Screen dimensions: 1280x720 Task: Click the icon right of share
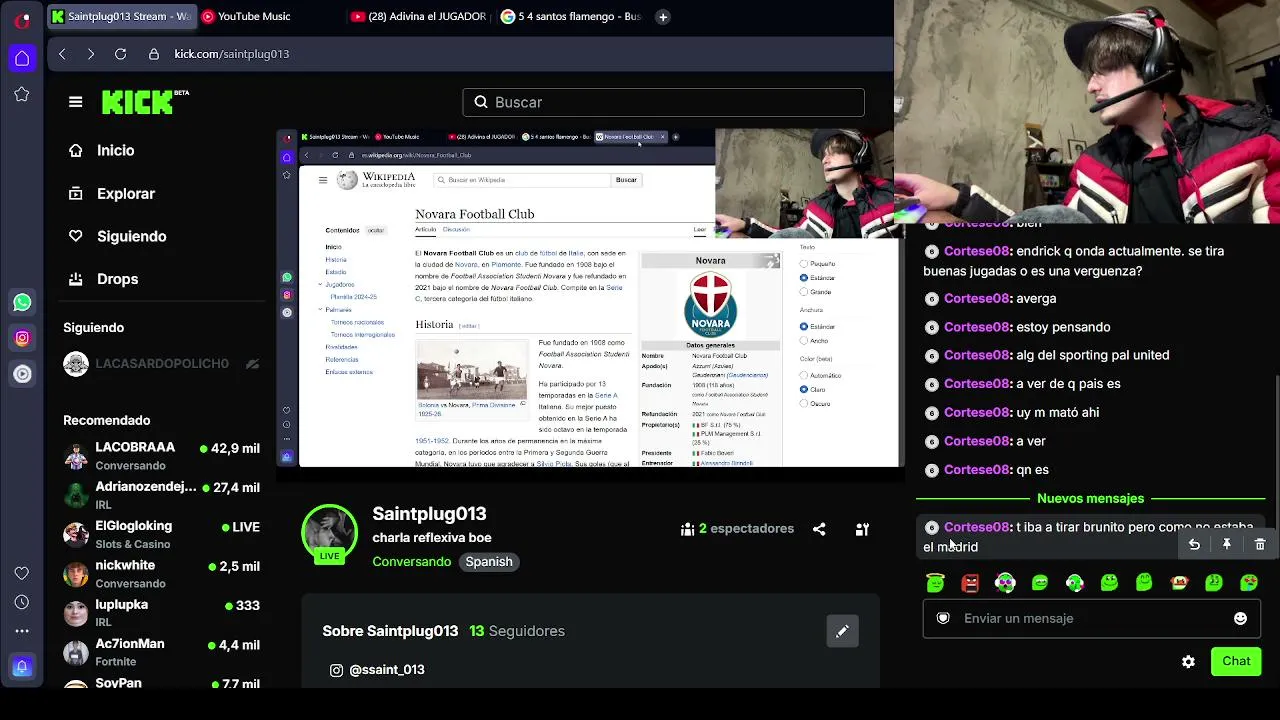pyautogui.click(x=862, y=529)
